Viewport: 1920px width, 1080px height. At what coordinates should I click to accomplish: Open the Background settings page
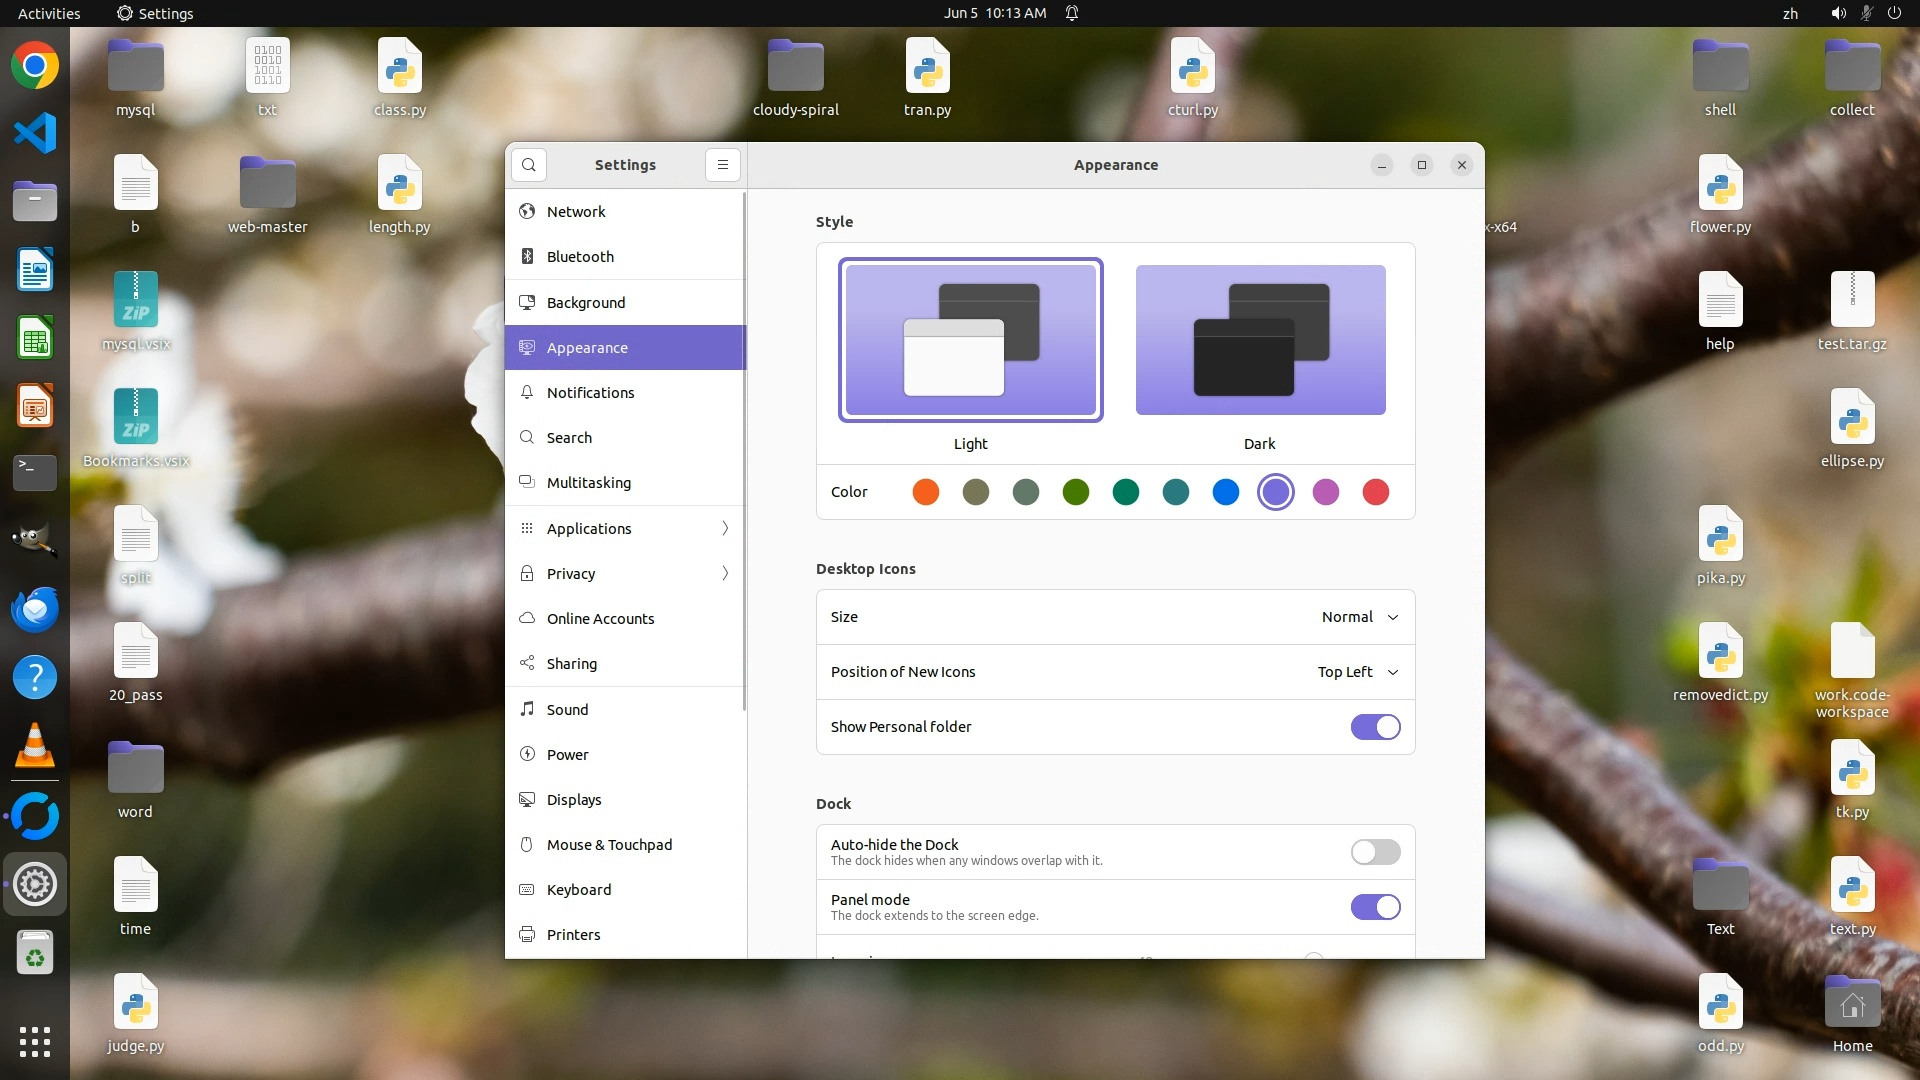pyautogui.click(x=586, y=302)
